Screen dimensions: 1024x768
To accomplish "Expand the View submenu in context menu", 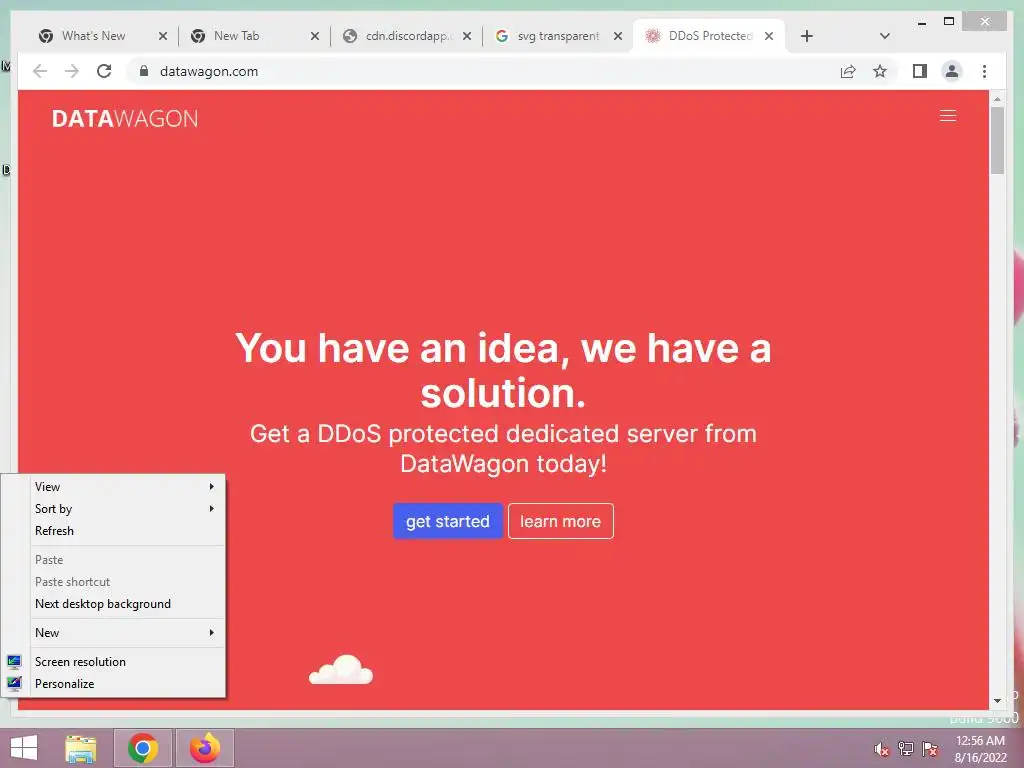I will pyautogui.click(x=114, y=487).
